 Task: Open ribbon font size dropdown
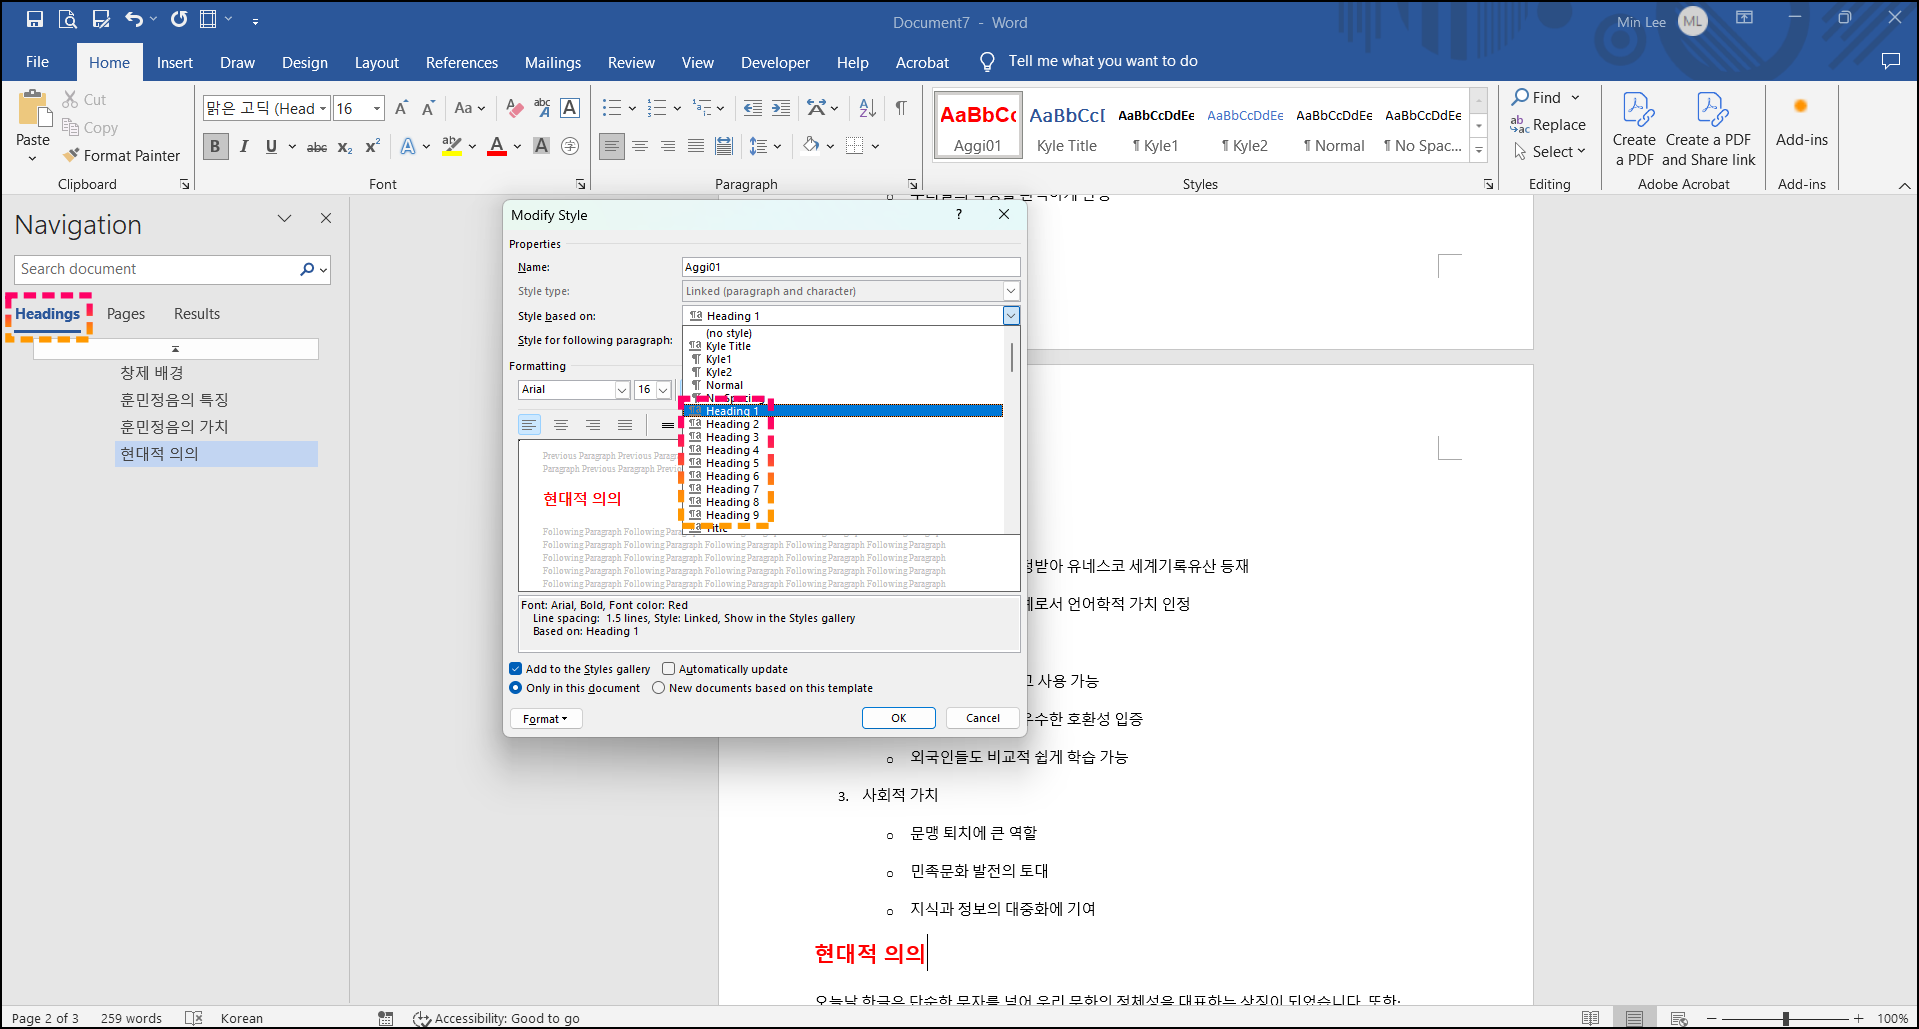pos(377,108)
